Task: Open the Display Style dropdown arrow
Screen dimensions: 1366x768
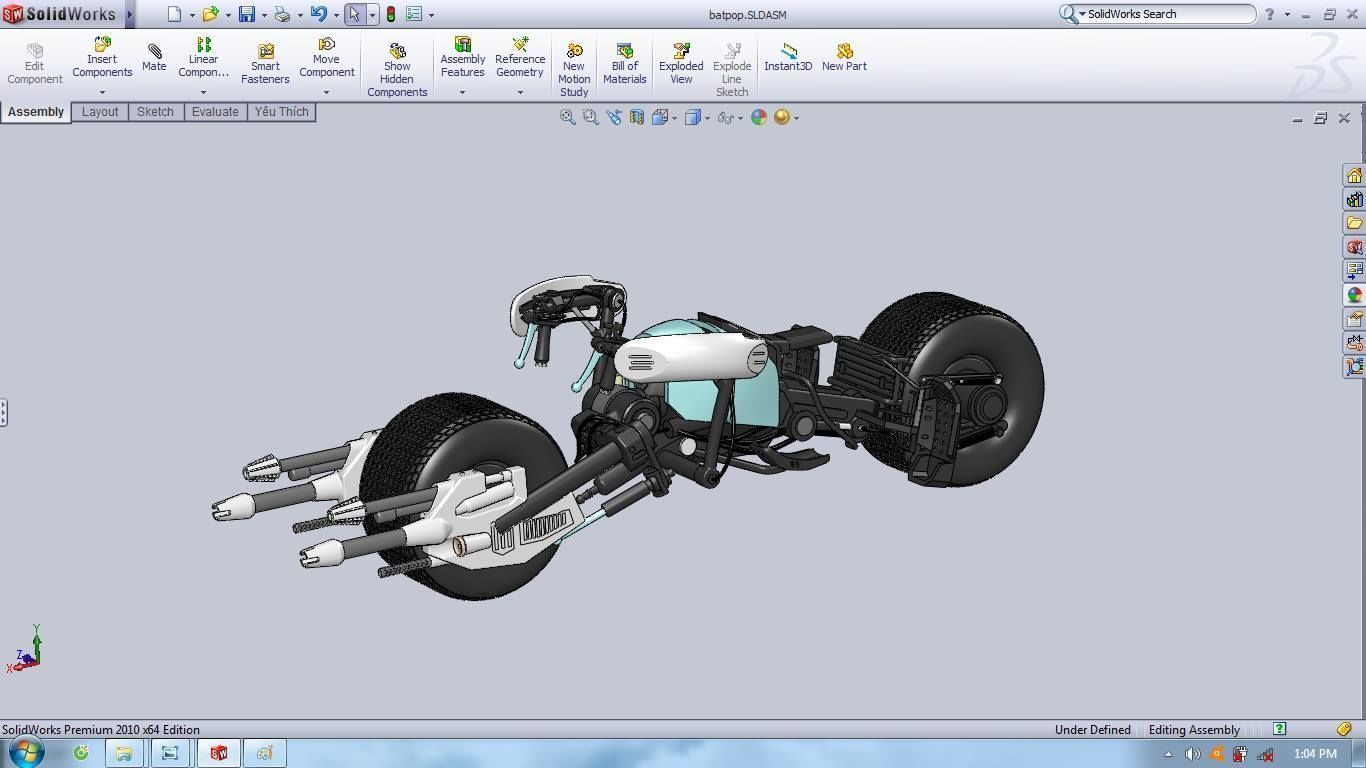Action: 707,118
